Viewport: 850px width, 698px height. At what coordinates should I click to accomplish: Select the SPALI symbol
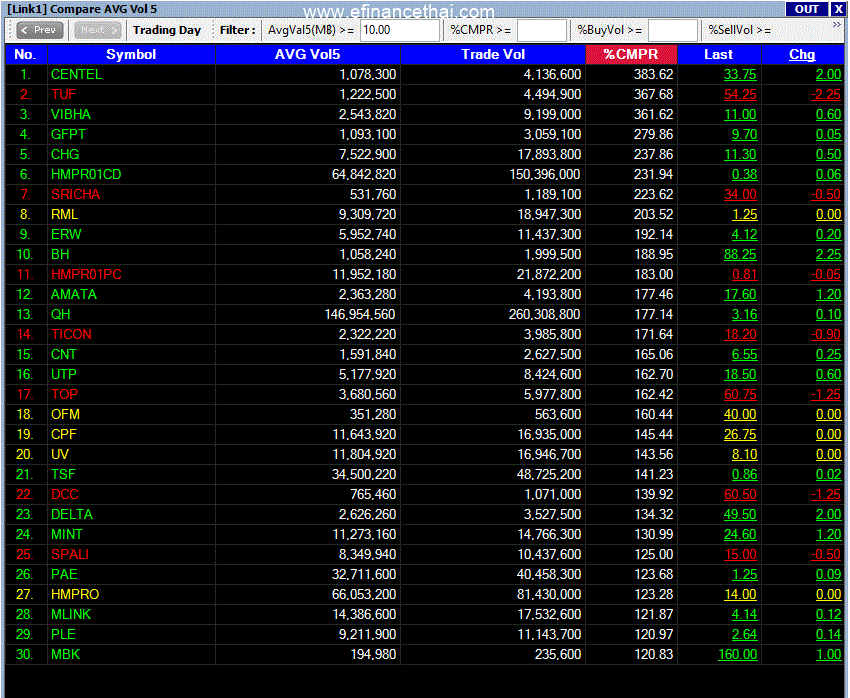click(70, 554)
